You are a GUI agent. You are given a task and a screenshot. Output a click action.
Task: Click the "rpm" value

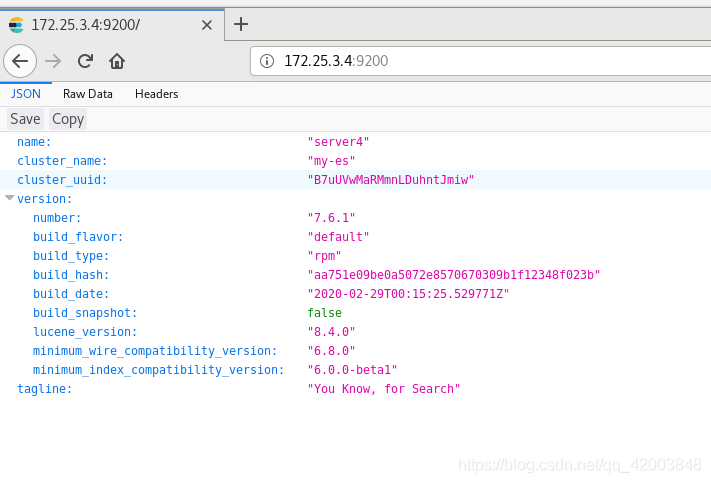(x=324, y=256)
